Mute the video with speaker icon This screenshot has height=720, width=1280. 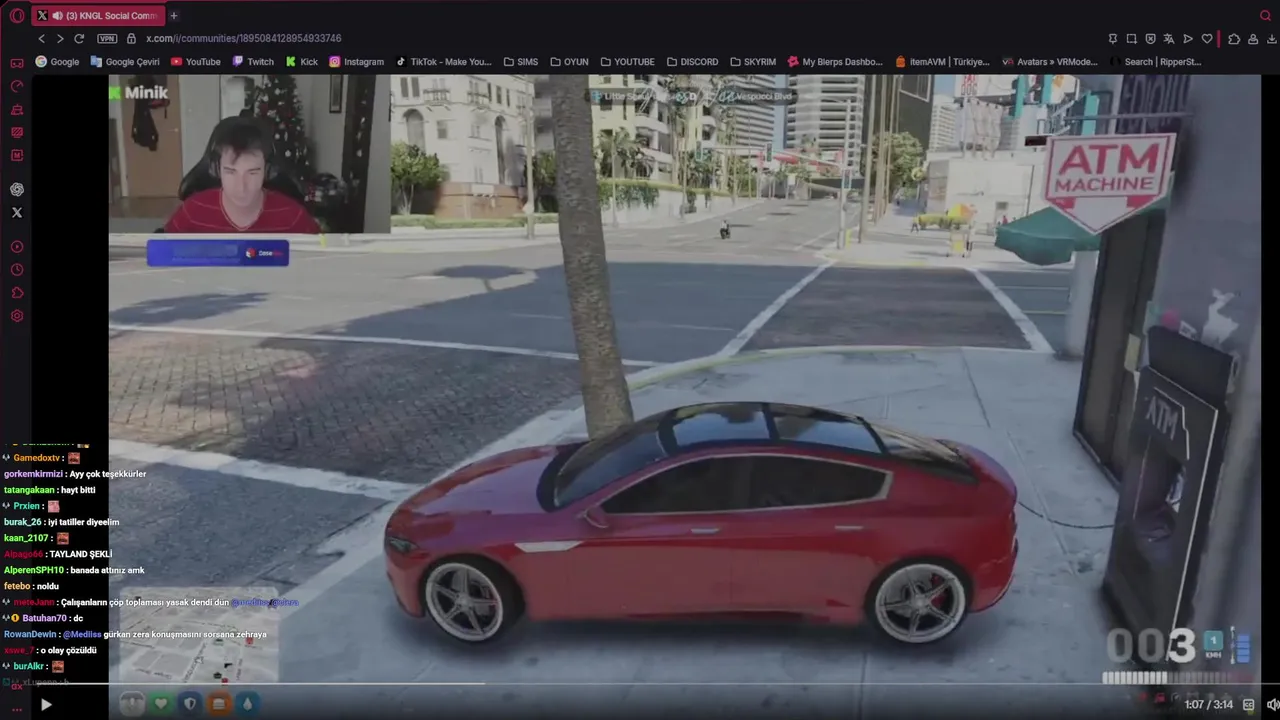coord(1272,704)
